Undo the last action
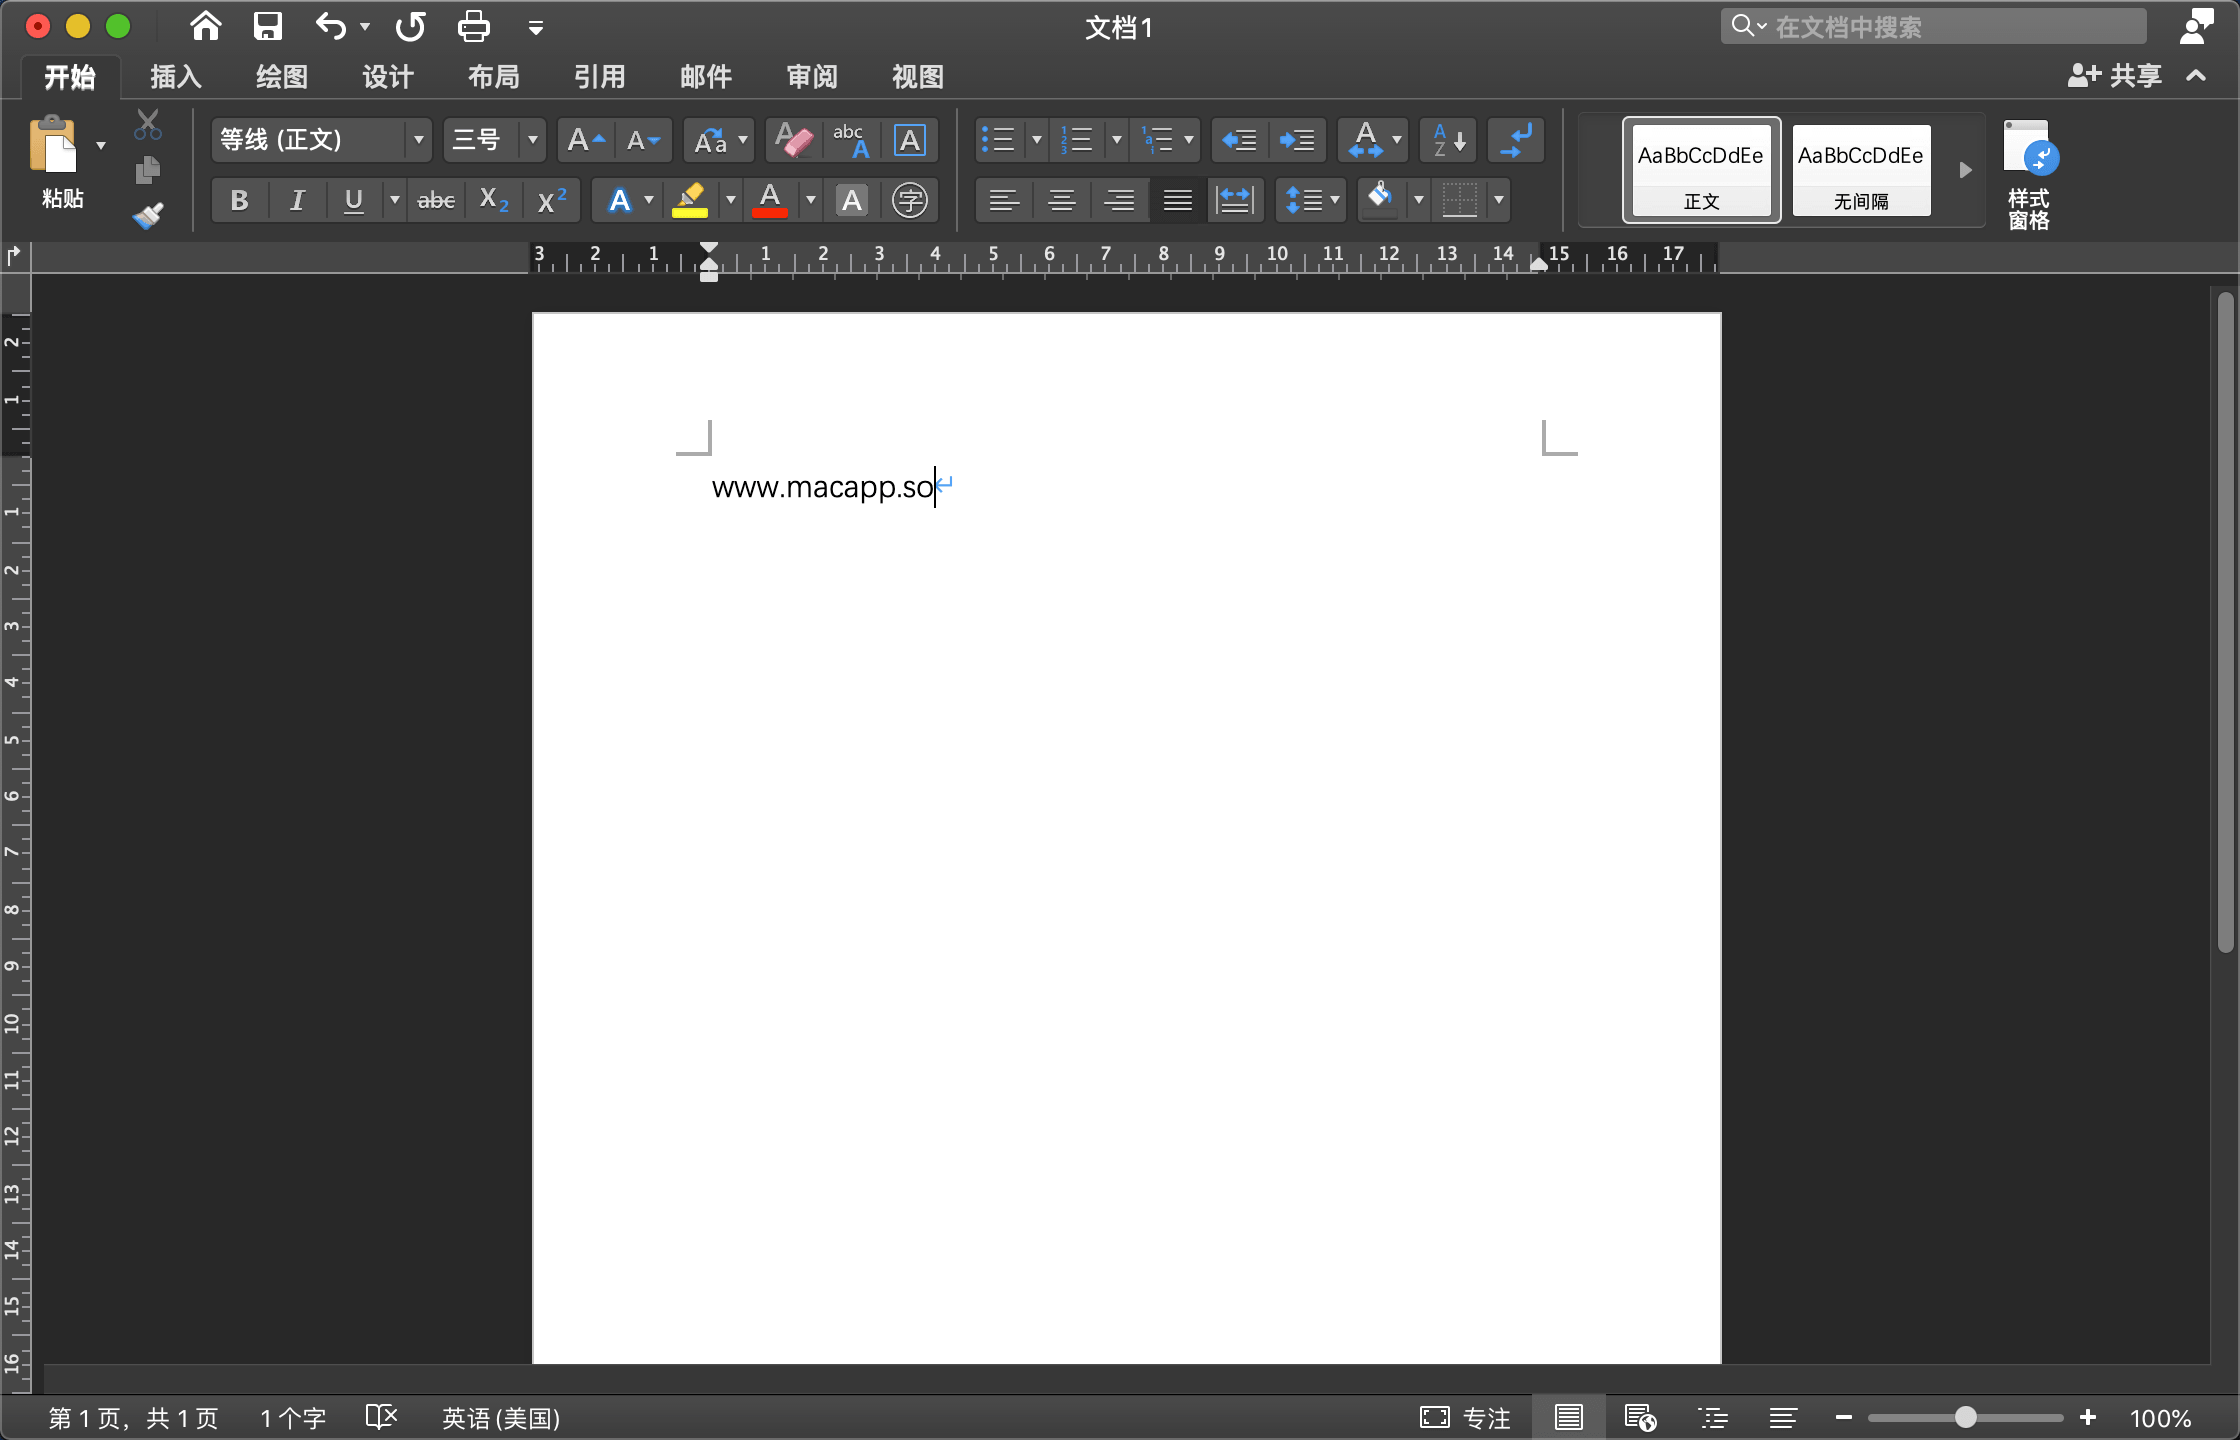 pyautogui.click(x=330, y=26)
